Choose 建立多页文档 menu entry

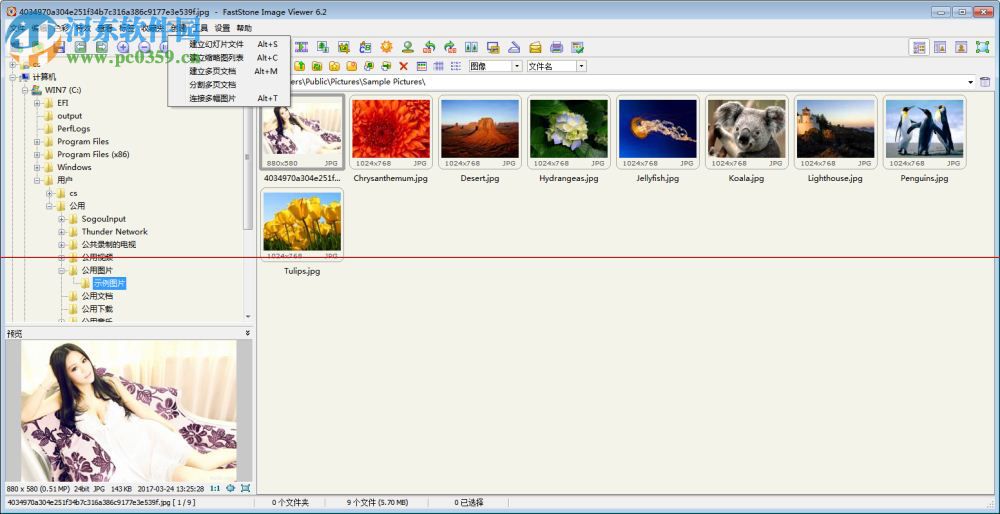tap(229, 71)
